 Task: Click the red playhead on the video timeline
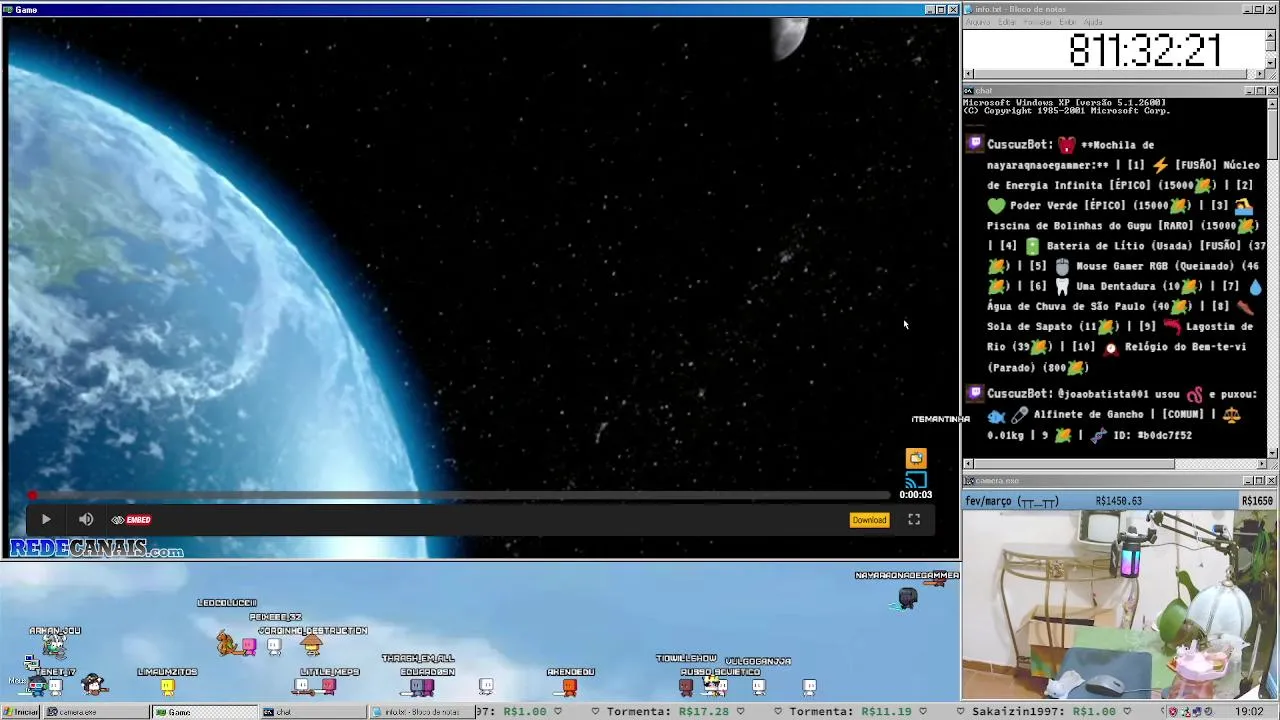tap(32, 495)
